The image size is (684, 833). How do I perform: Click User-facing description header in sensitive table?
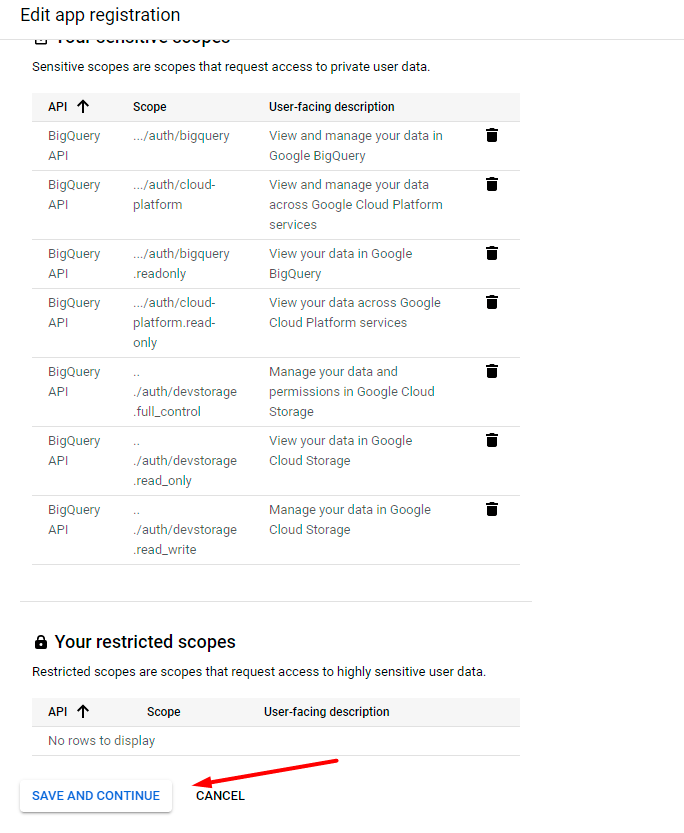pos(332,107)
